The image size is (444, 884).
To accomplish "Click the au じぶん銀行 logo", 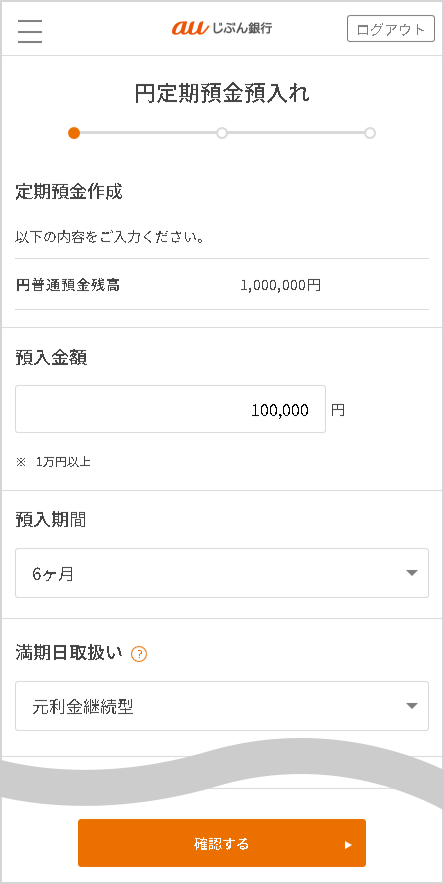I will (222, 28).
